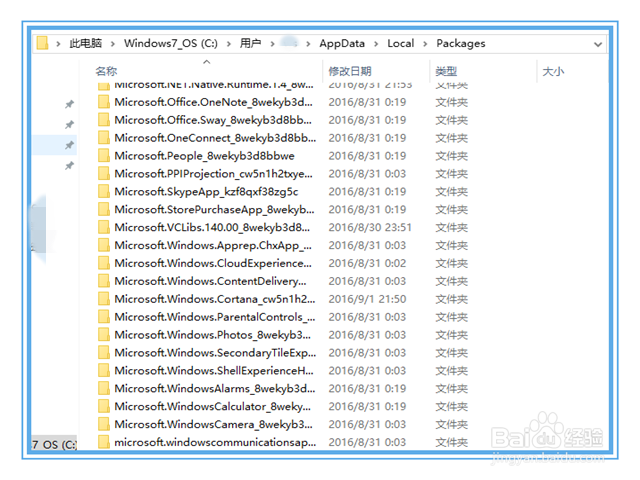Select folder icon of Microsoft.OneConnect

coord(104,138)
